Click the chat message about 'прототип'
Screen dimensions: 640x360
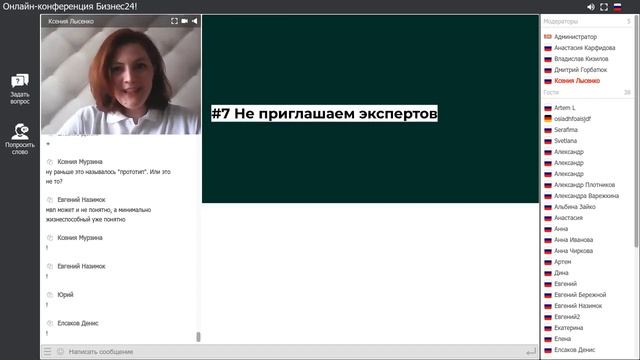click(108, 177)
